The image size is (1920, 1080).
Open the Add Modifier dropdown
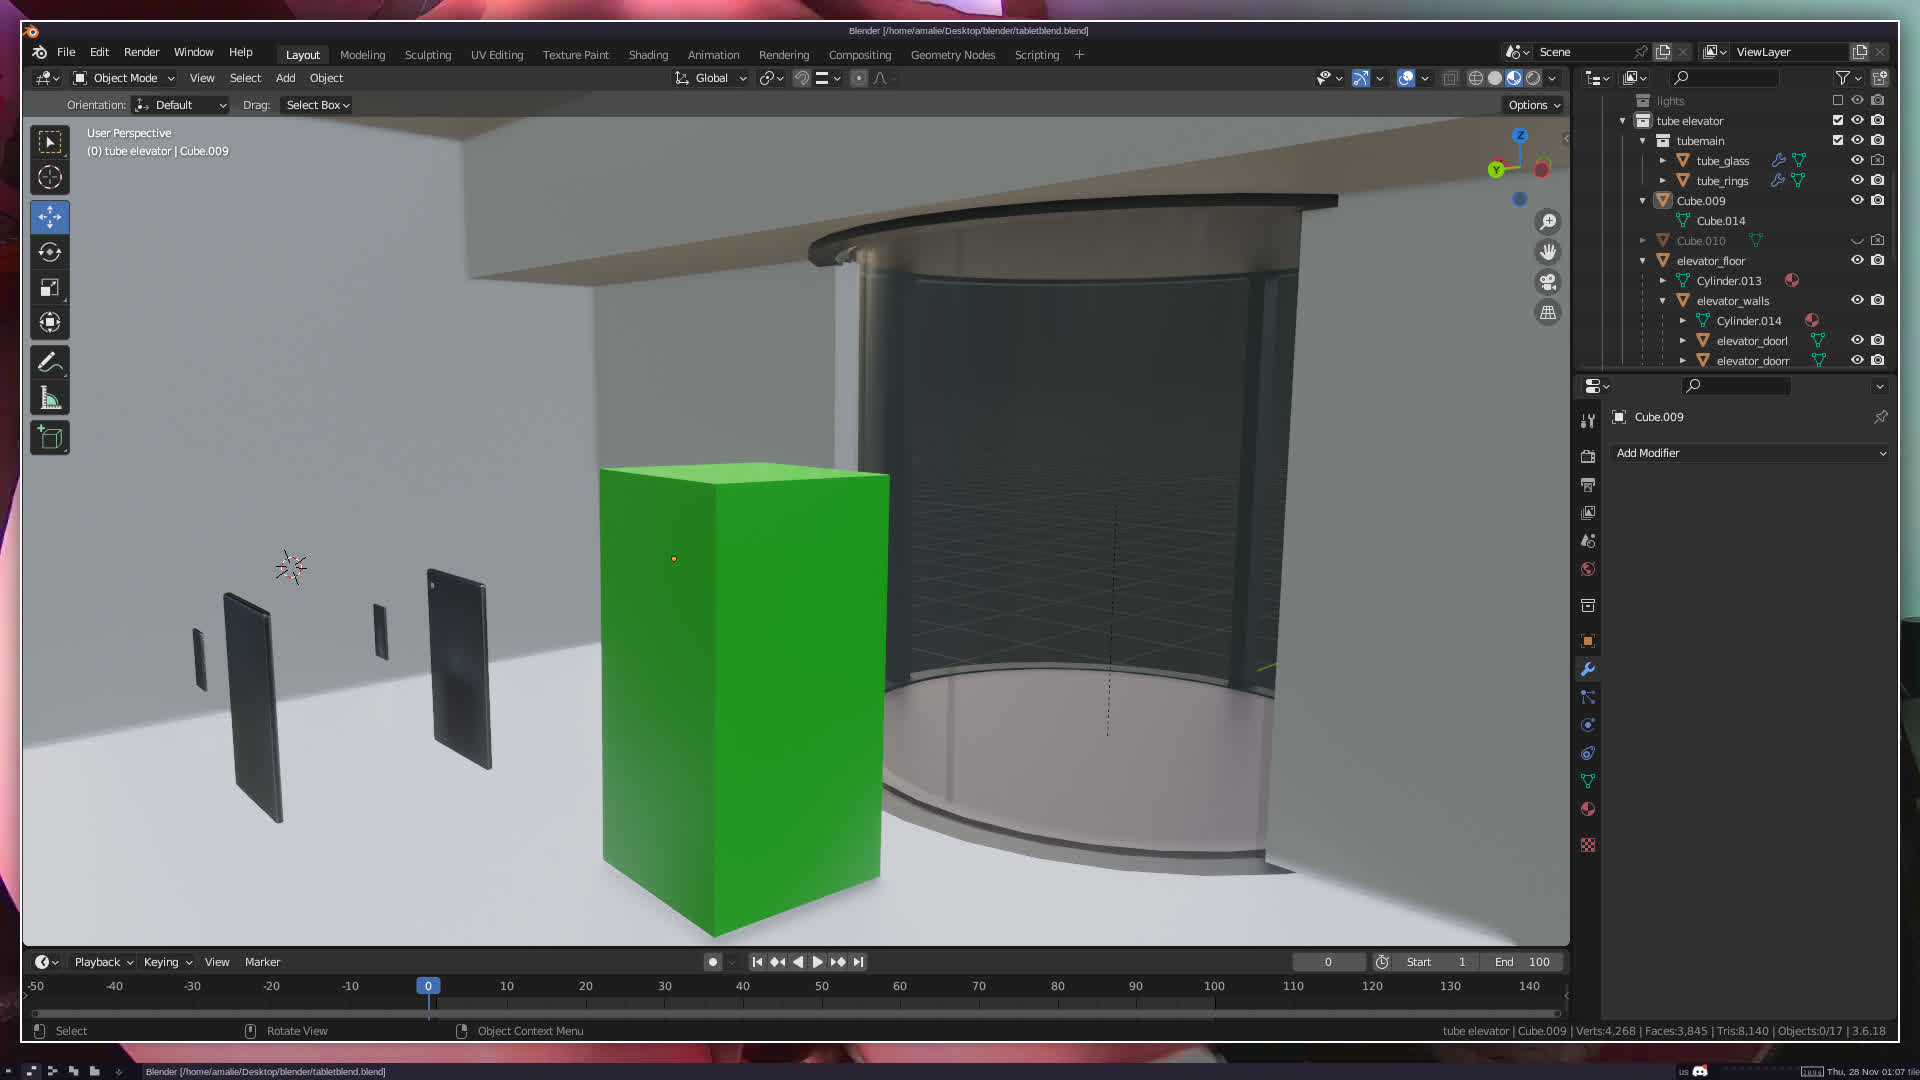pyautogui.click(x=1750, y=453)
